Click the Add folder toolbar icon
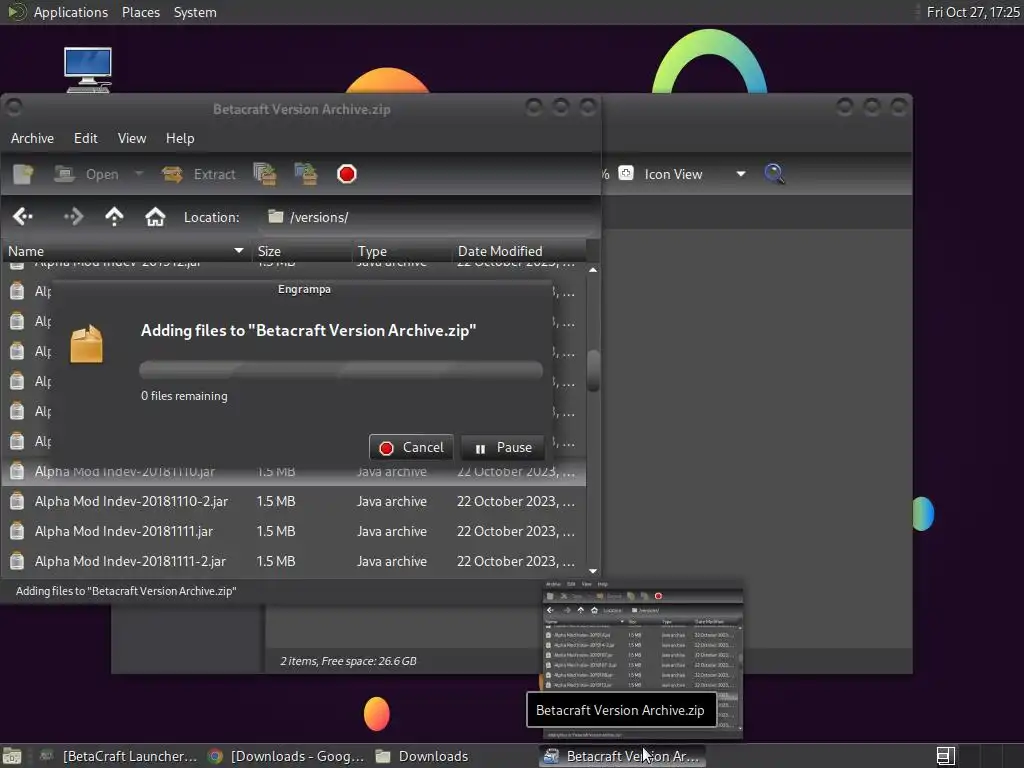 click(x=306, y=174)
